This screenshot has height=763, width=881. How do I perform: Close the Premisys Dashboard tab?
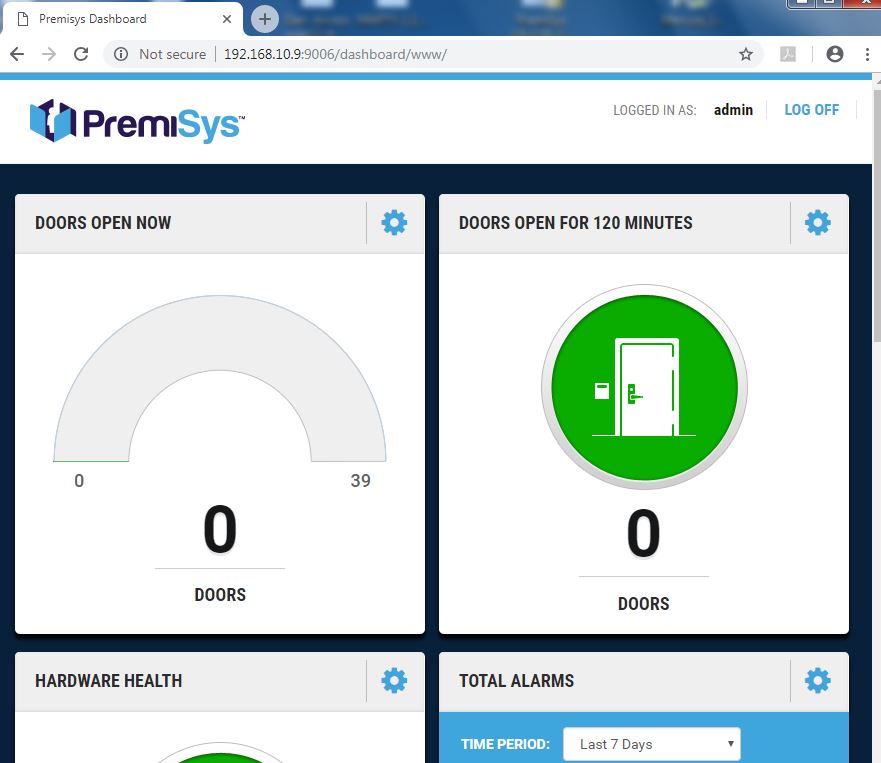pos(226,19)
